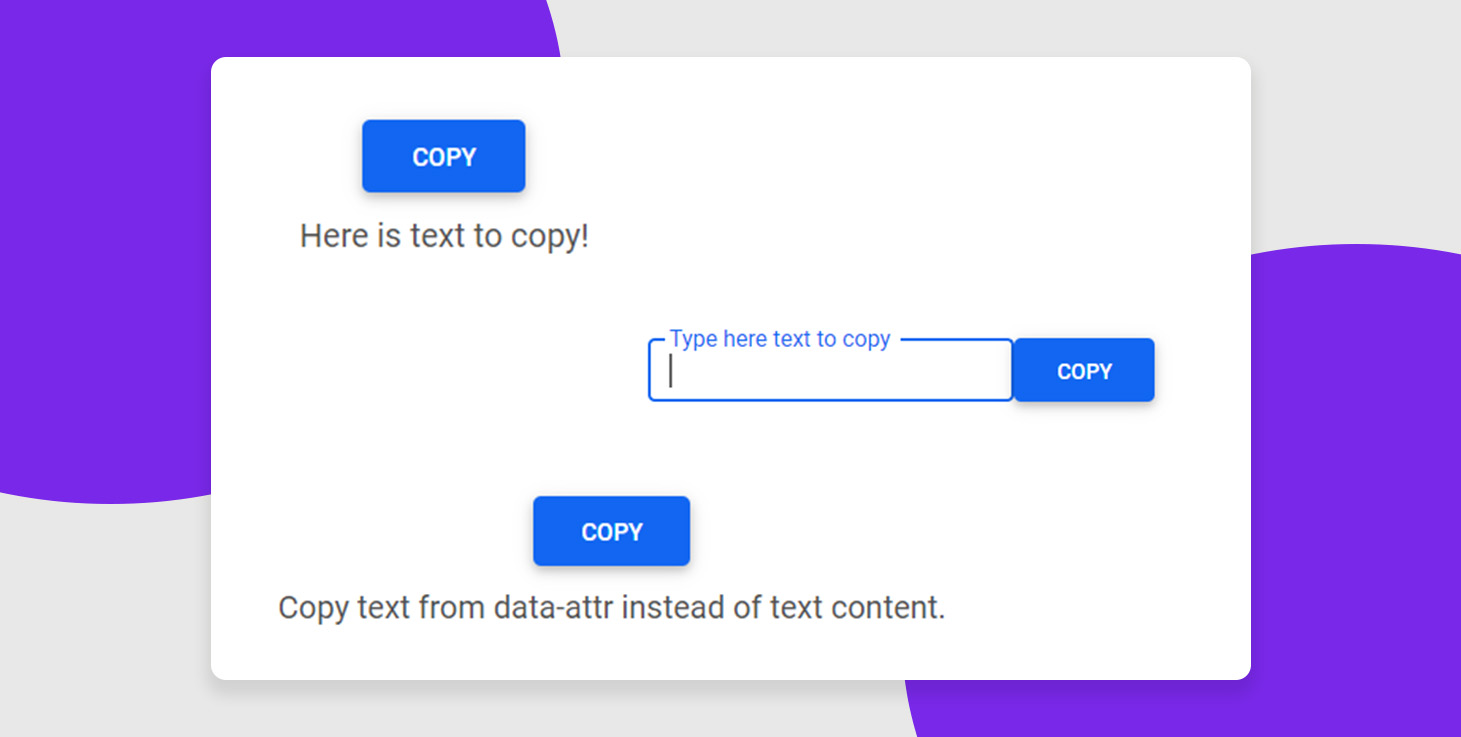Click the word "Here" starting the first sentence
The height and width of the screenshot is (737, 1461).
[x=334, y=237]
